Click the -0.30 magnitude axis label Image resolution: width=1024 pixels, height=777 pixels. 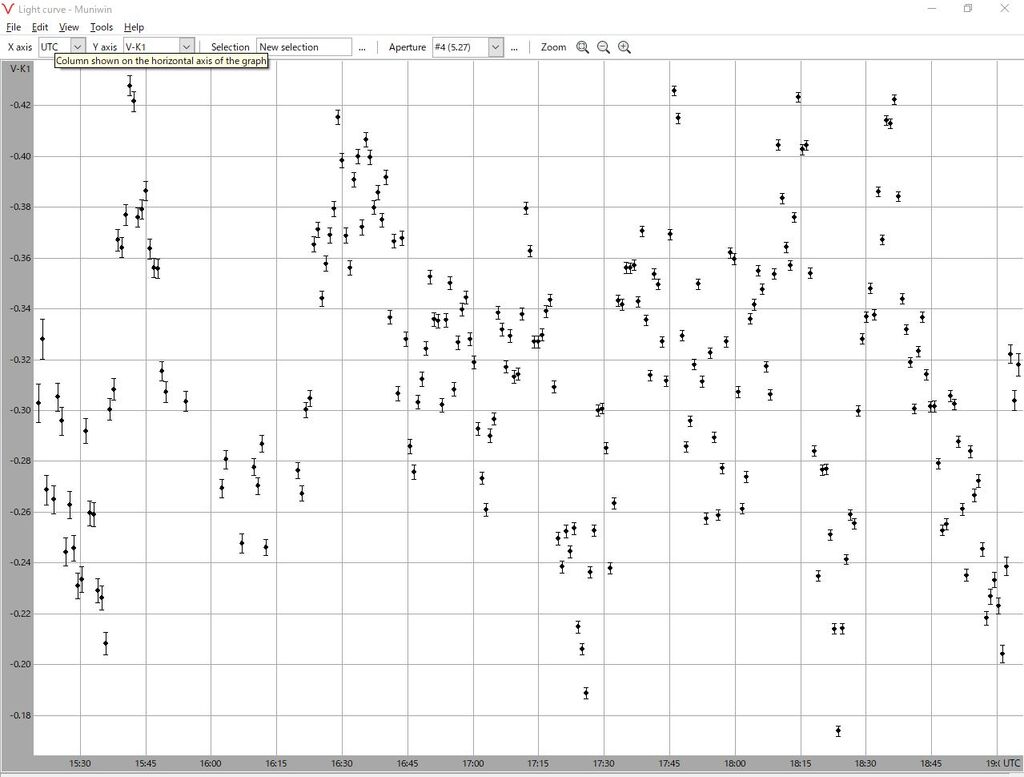(x=20, y=410)
